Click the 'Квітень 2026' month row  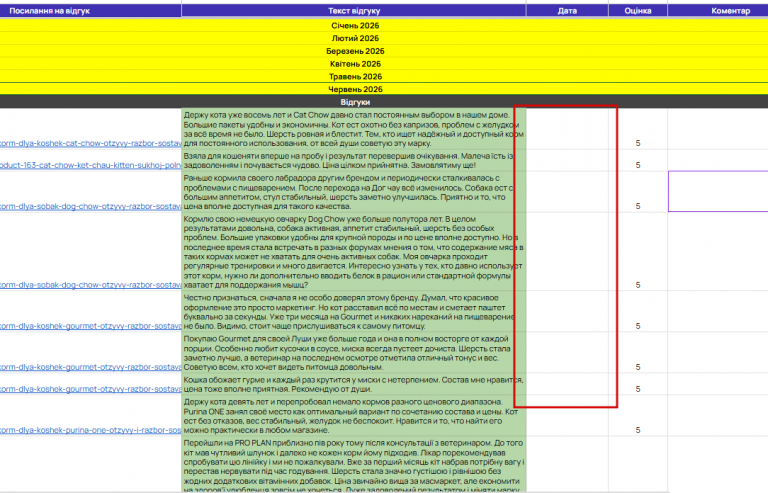(x=384, y=64)
